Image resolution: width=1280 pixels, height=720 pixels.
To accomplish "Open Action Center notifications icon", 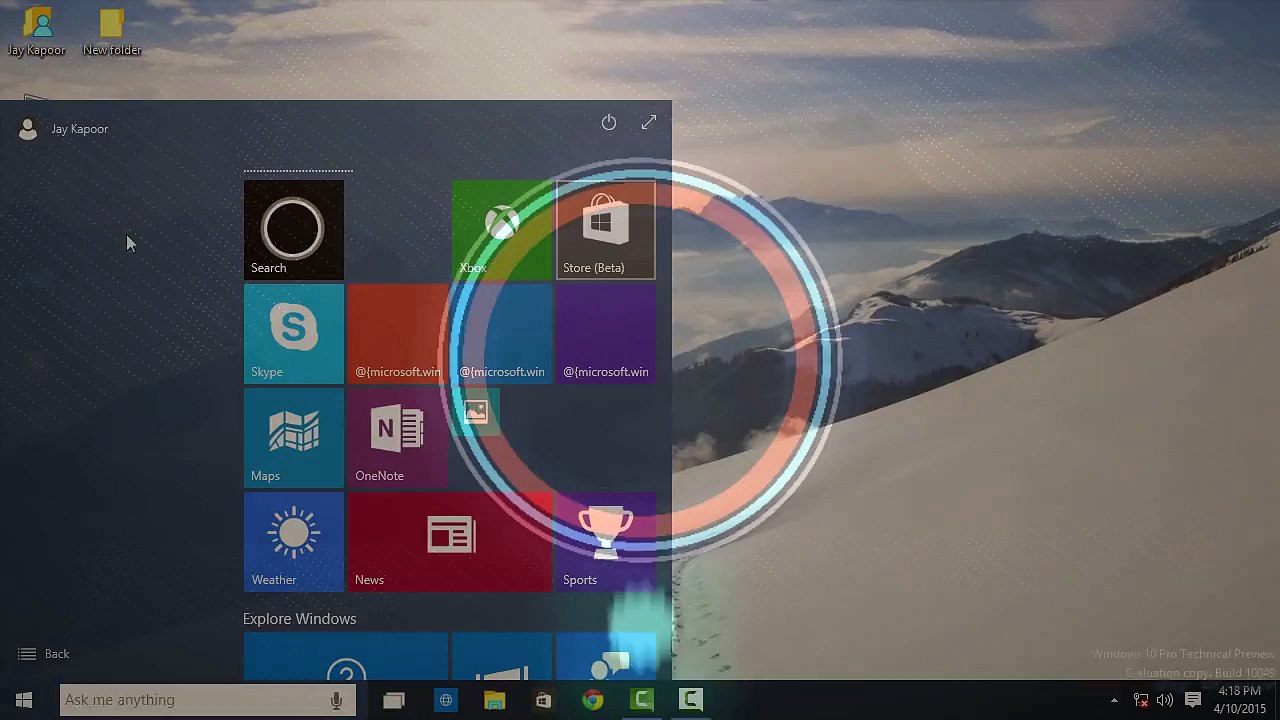I will (x=1193, y=700).
